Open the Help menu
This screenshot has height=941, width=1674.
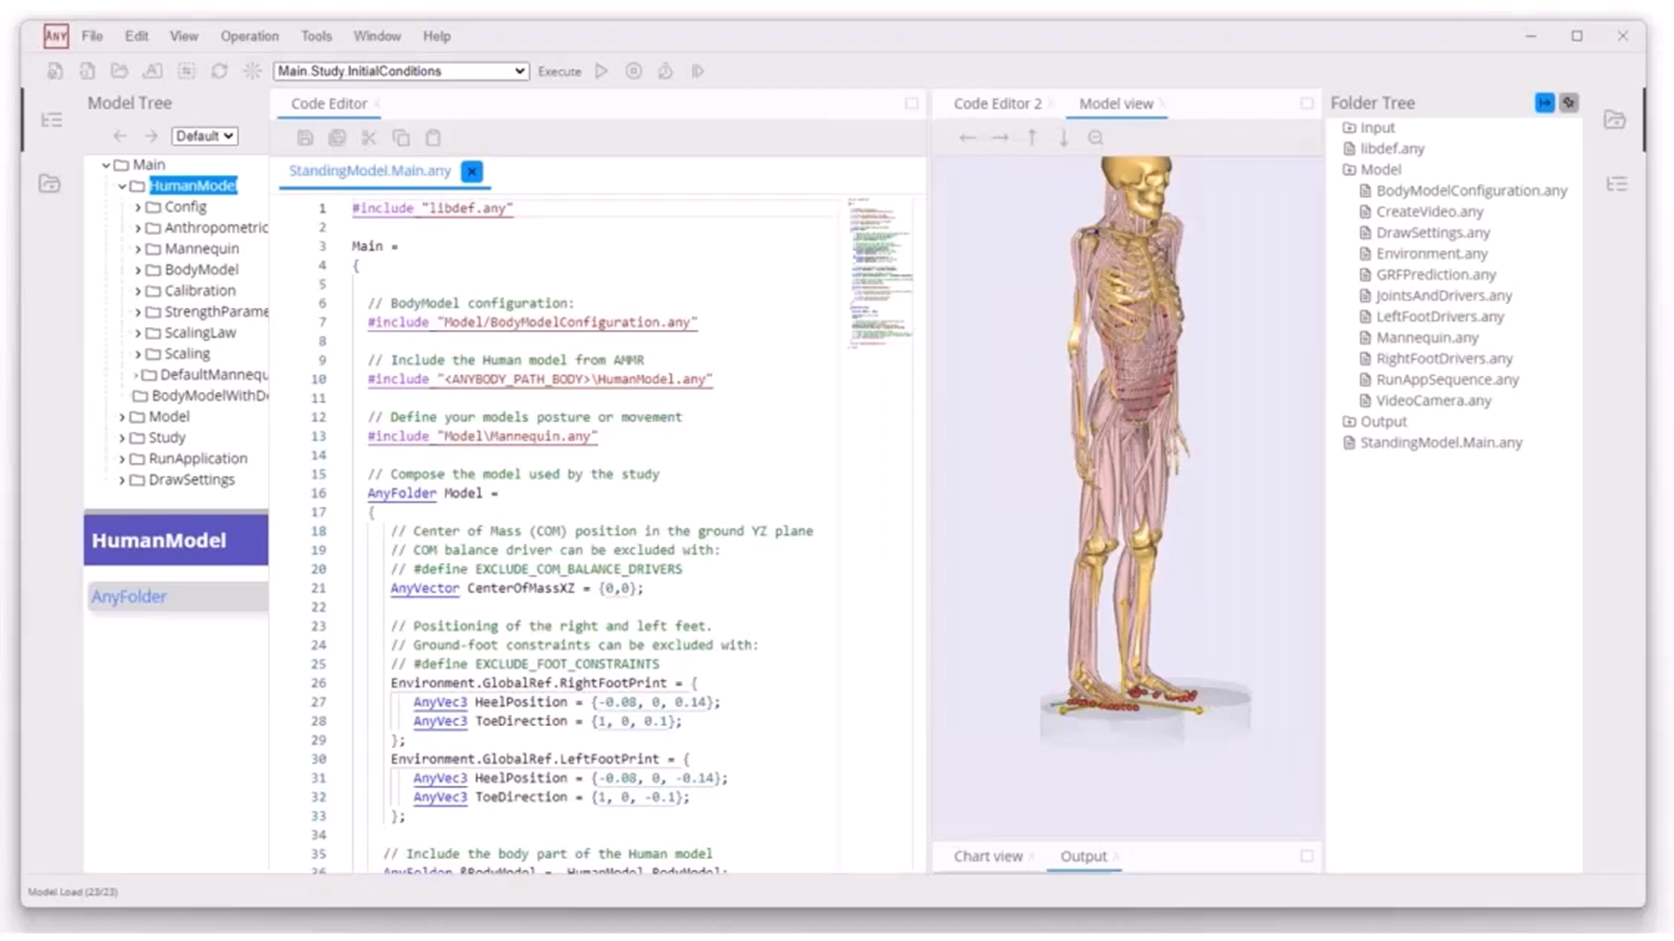437,36
